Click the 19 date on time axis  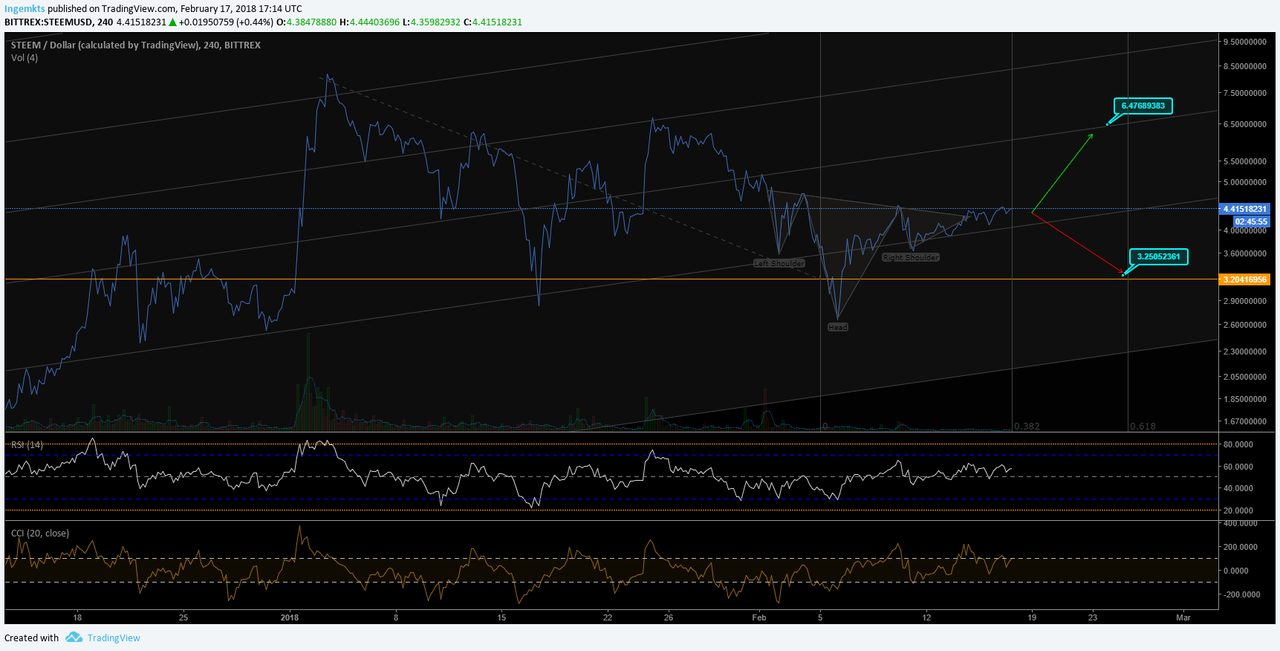coord(1032,617)
